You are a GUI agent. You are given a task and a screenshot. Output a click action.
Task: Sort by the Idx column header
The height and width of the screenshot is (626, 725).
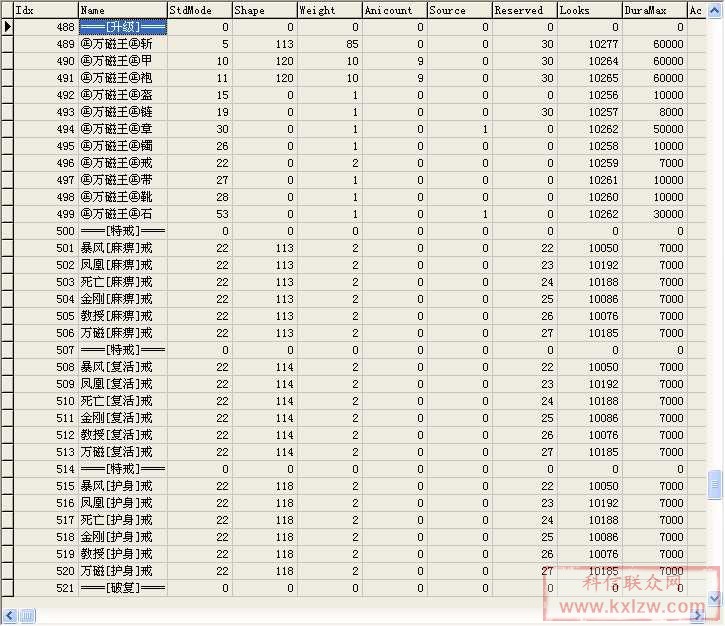point(46,10)
